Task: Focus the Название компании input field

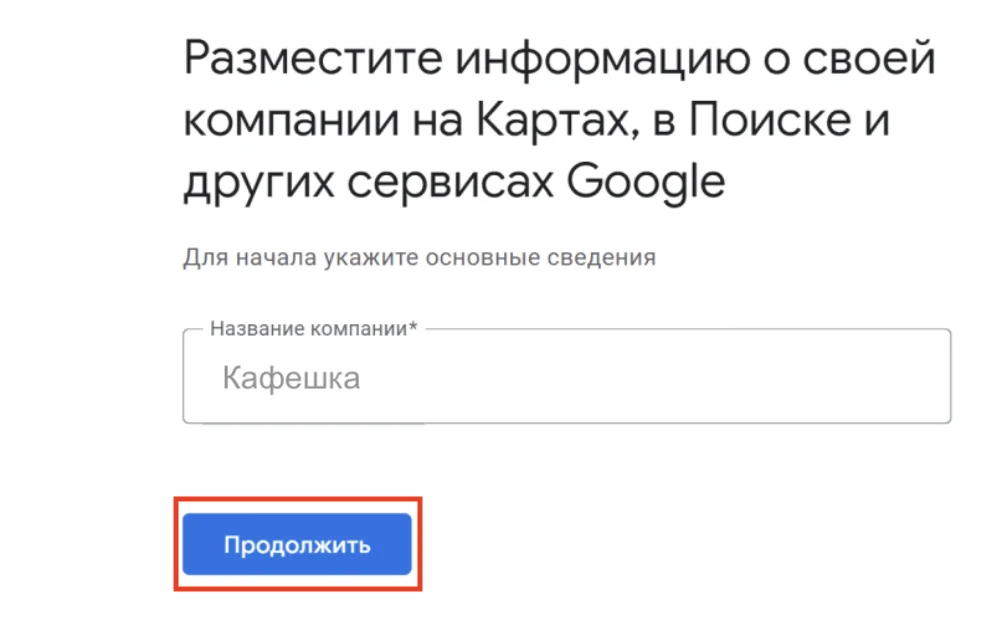Action: [566, 379]
